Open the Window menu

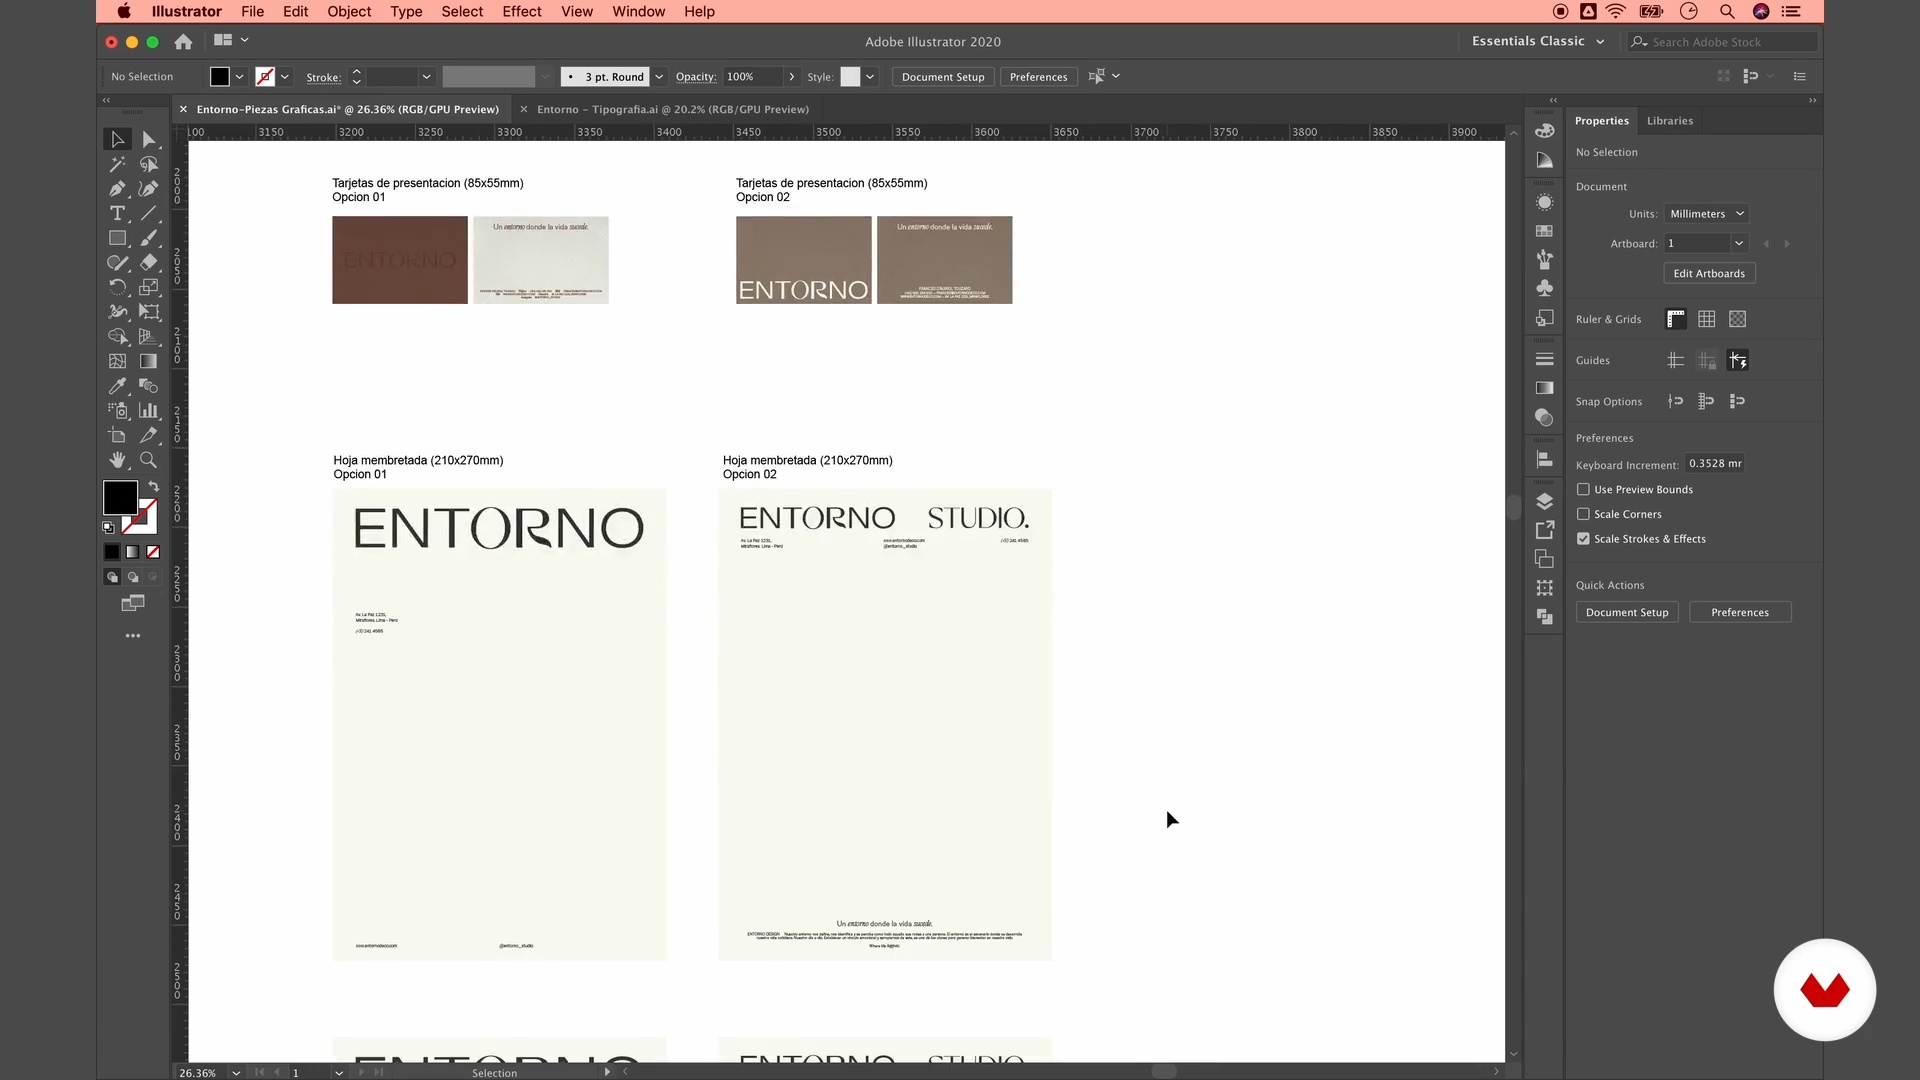tap(638, 11)
